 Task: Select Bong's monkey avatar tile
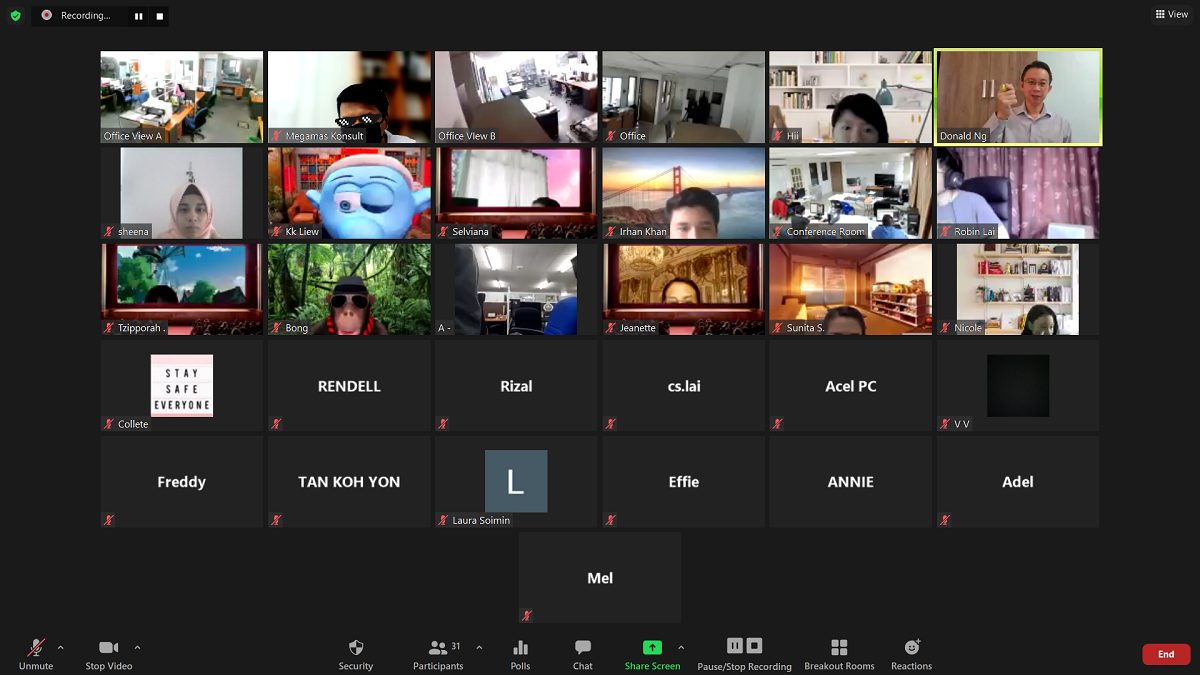(x=349, y=289)
